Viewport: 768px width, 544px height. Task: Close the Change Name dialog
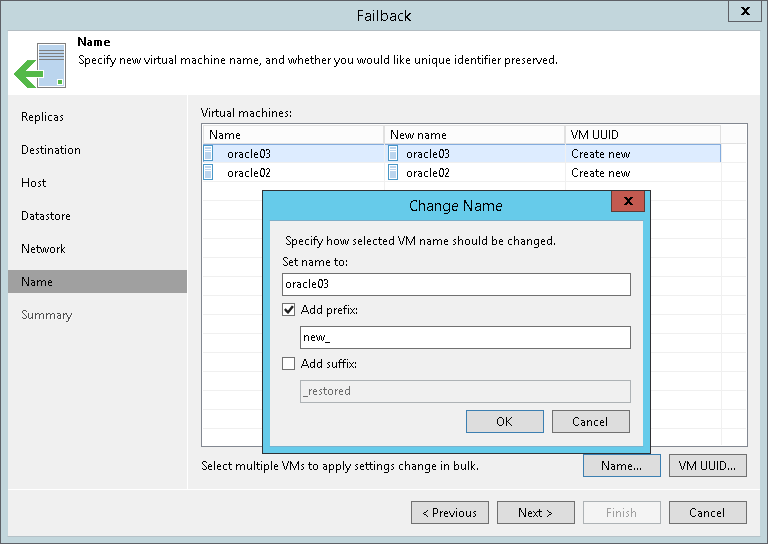[627, 203]
